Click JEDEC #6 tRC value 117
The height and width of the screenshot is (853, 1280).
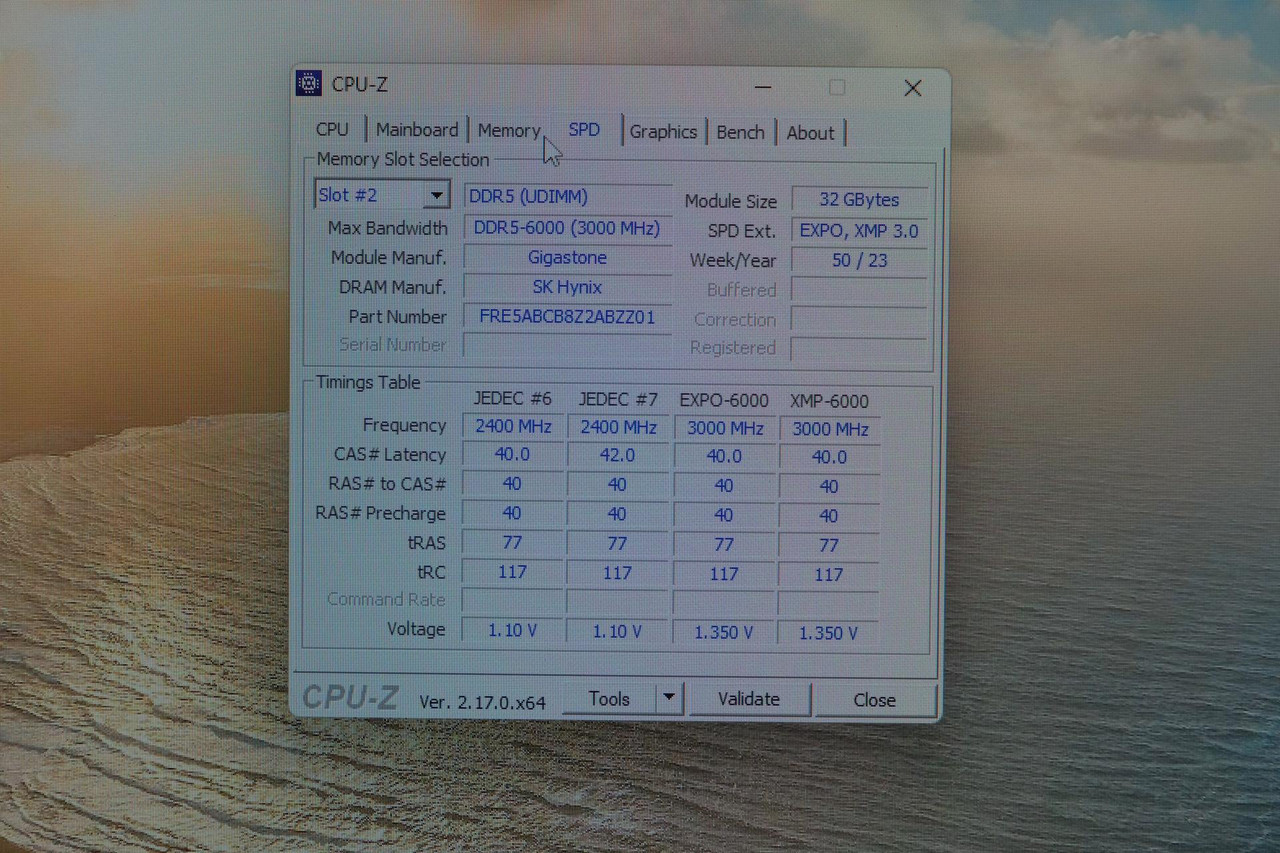tap(512, 572)
